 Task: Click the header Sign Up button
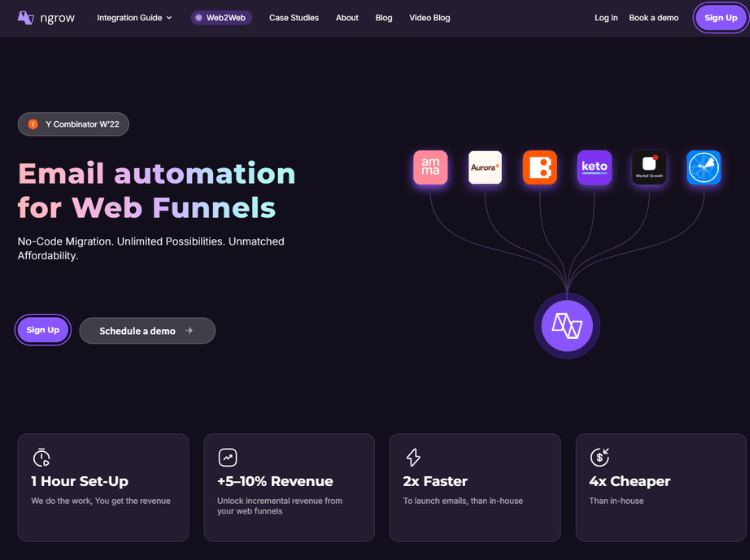pos(720,18)
